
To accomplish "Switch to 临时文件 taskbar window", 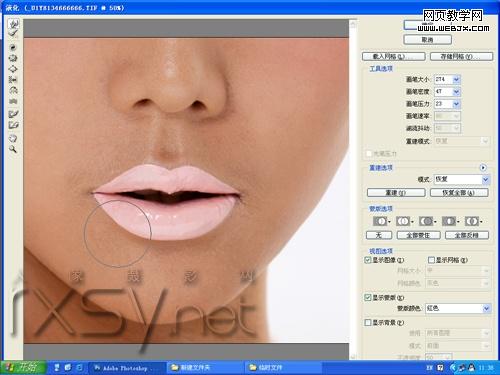I will pos(283,368).
